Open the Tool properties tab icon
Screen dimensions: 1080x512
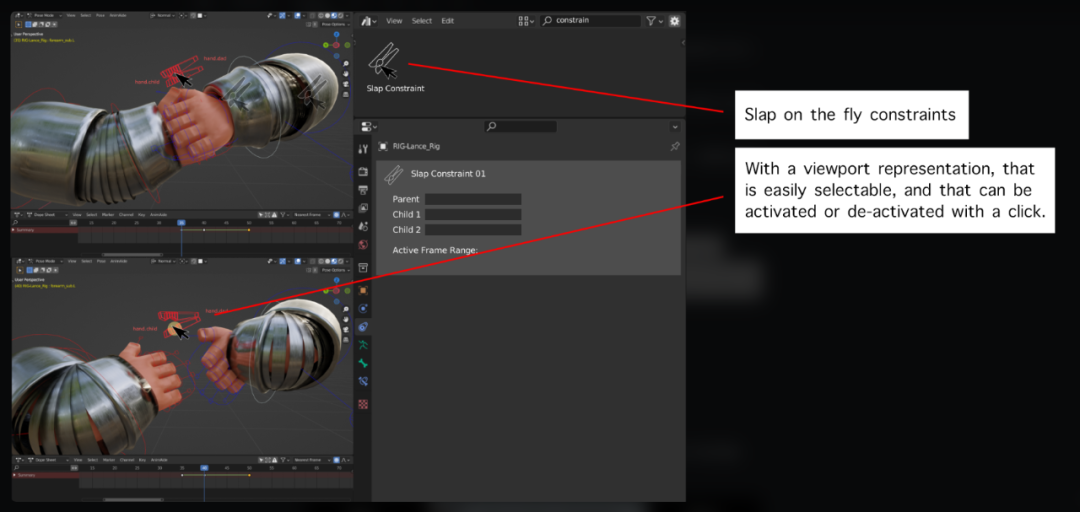click(x=363, y=149)
